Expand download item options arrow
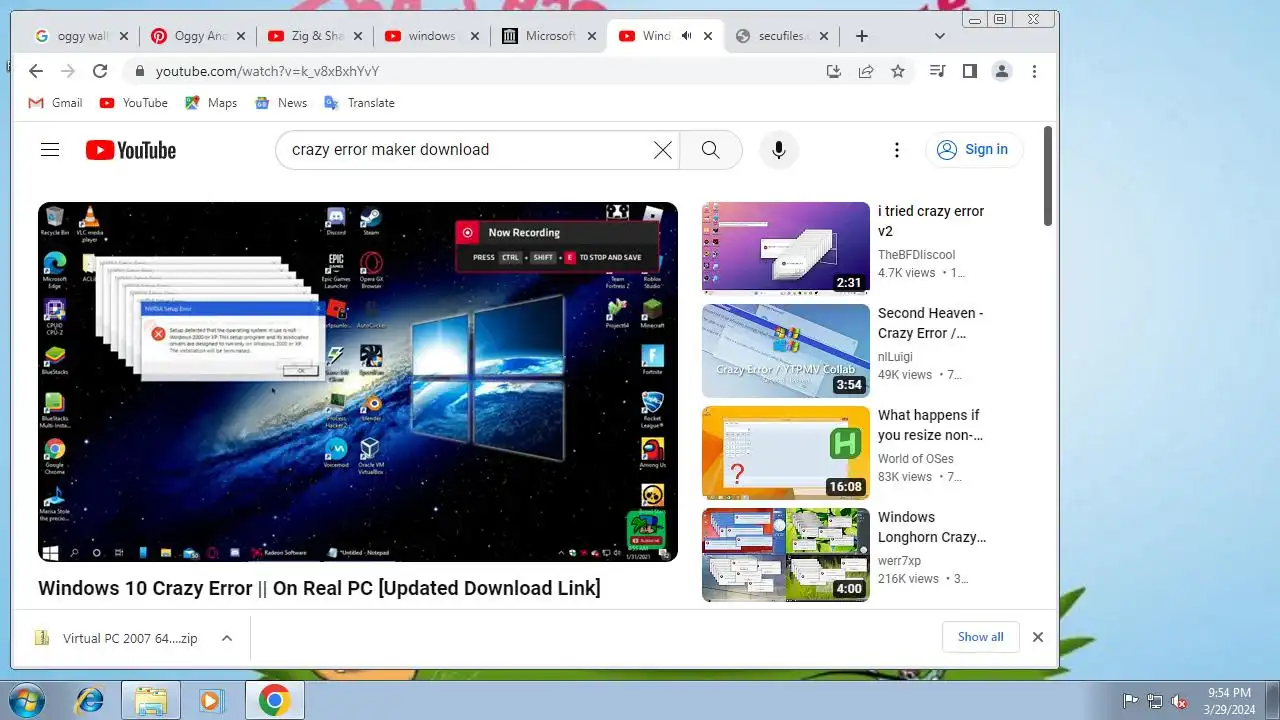 tap(227, 638)
